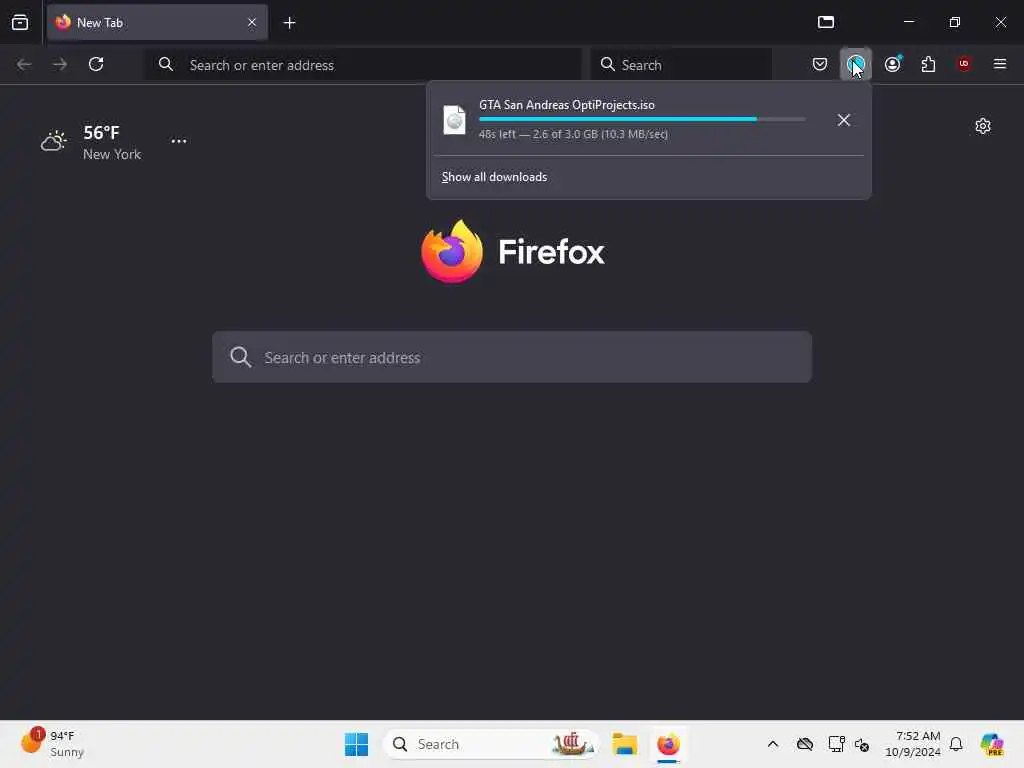Image resolution: width=1024 pixels, height=768 pixels.
Task: Focus the toolbar Search box
Action: point(680,65)
